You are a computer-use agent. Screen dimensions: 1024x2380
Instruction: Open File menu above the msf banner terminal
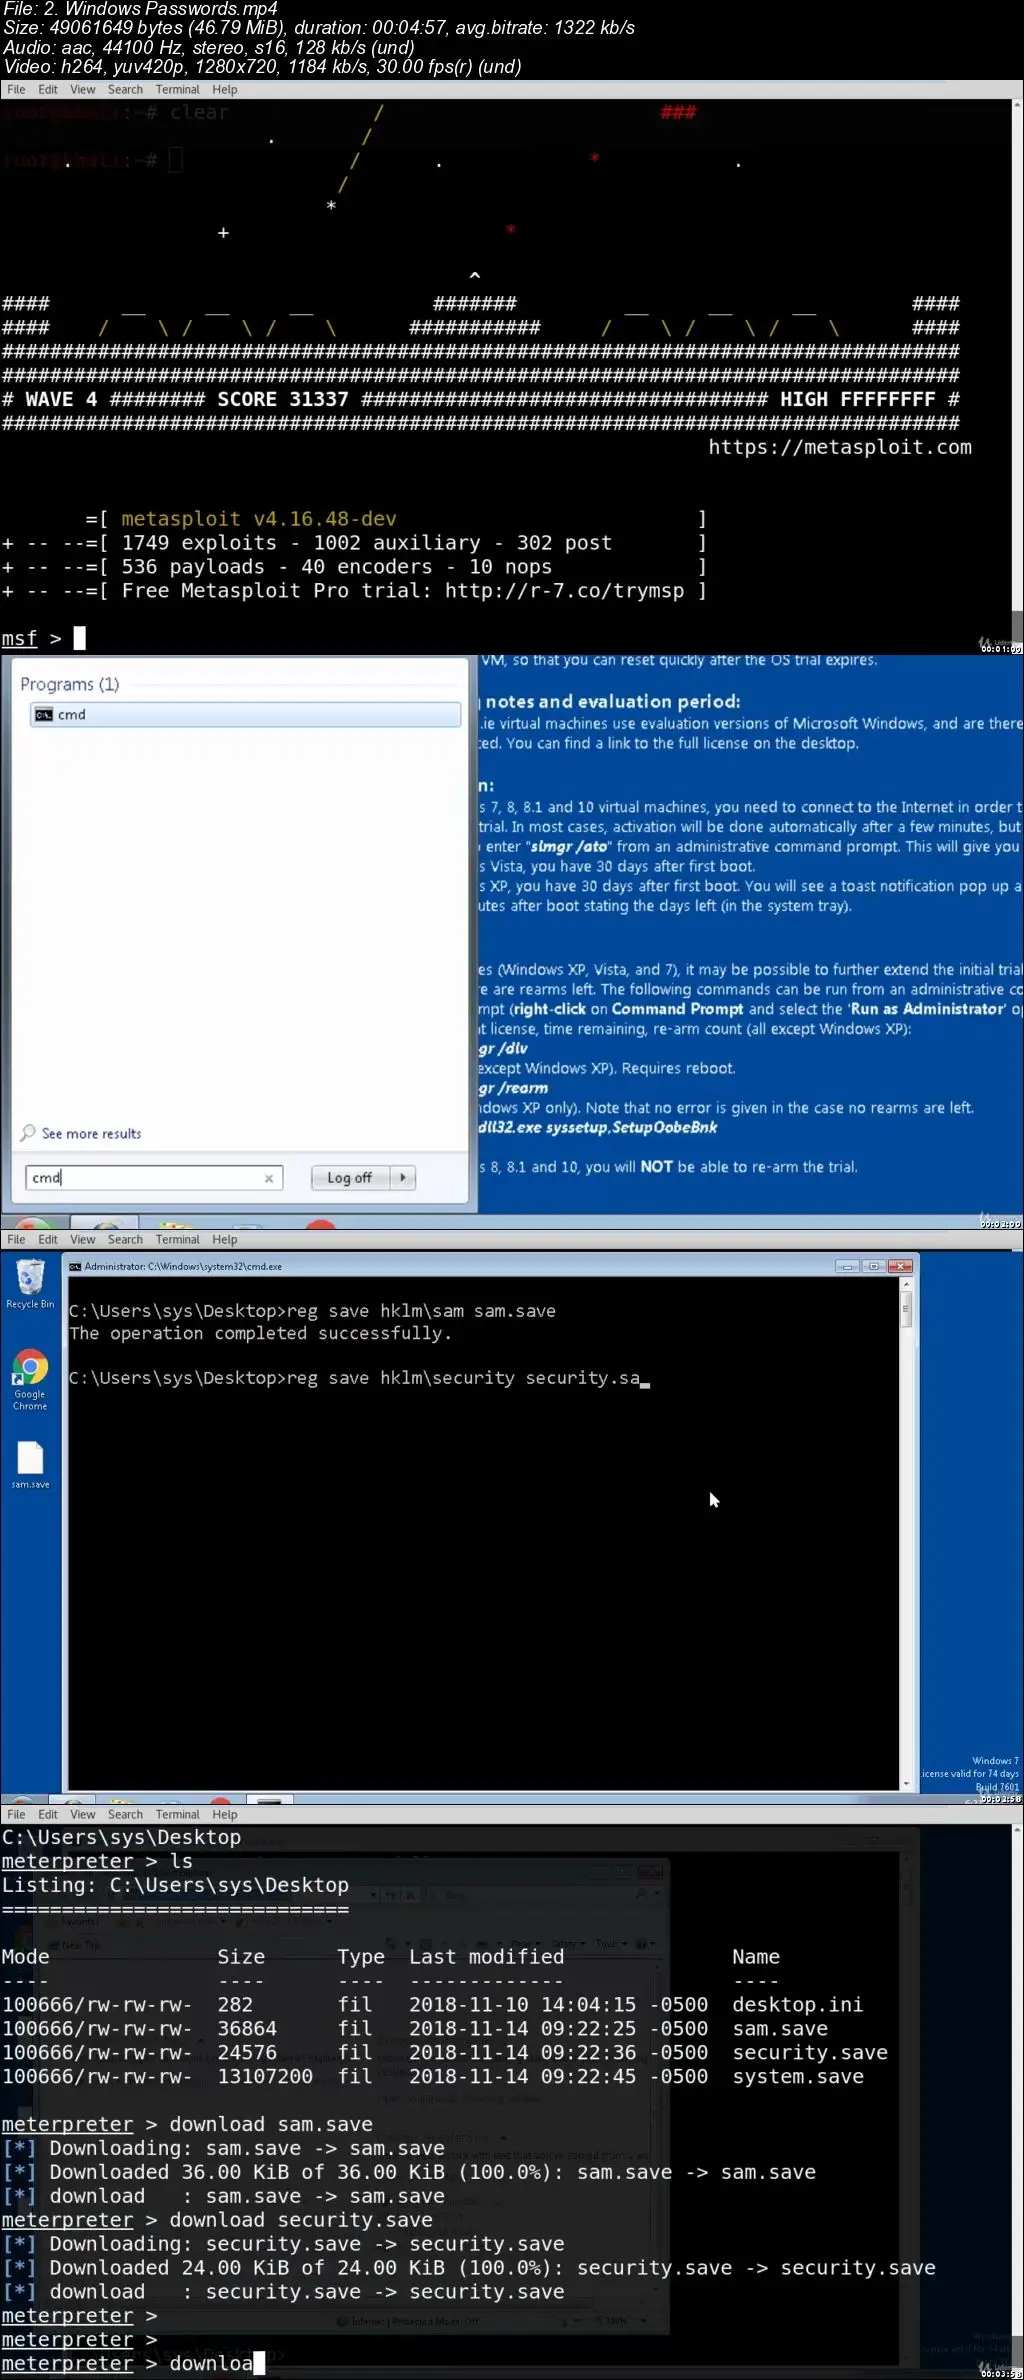click(x=16, y=89)
